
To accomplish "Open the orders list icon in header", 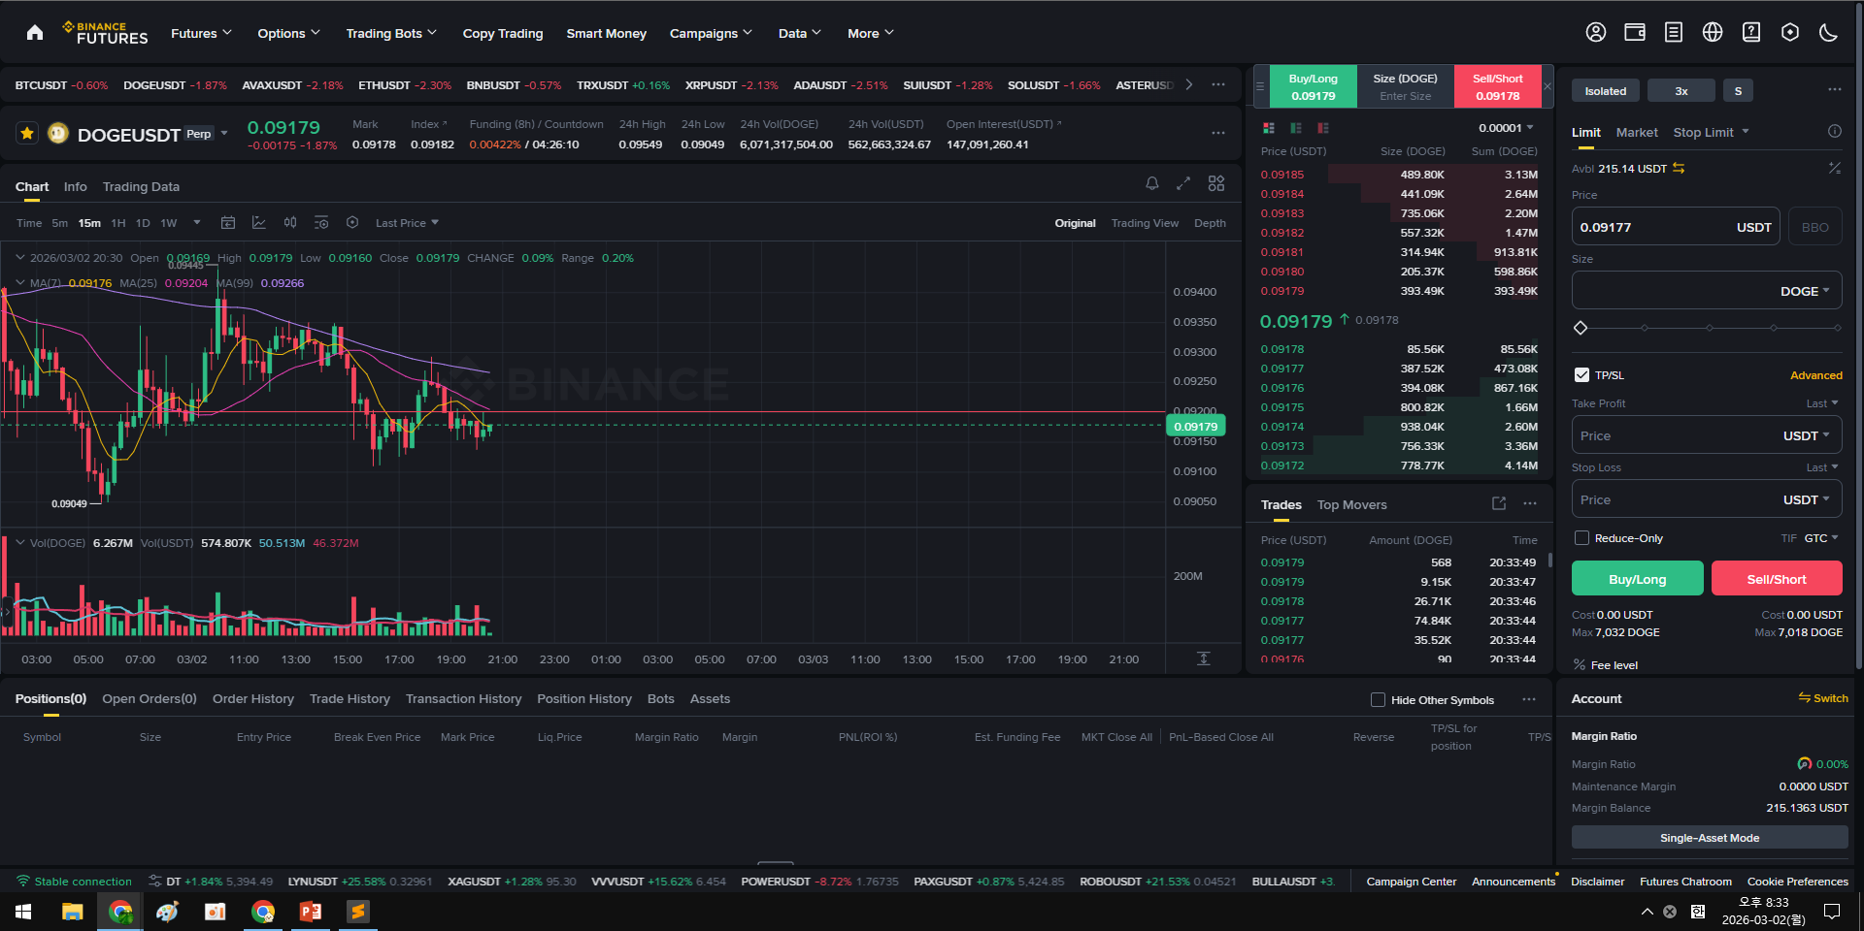I will (x=1674, y=33).
